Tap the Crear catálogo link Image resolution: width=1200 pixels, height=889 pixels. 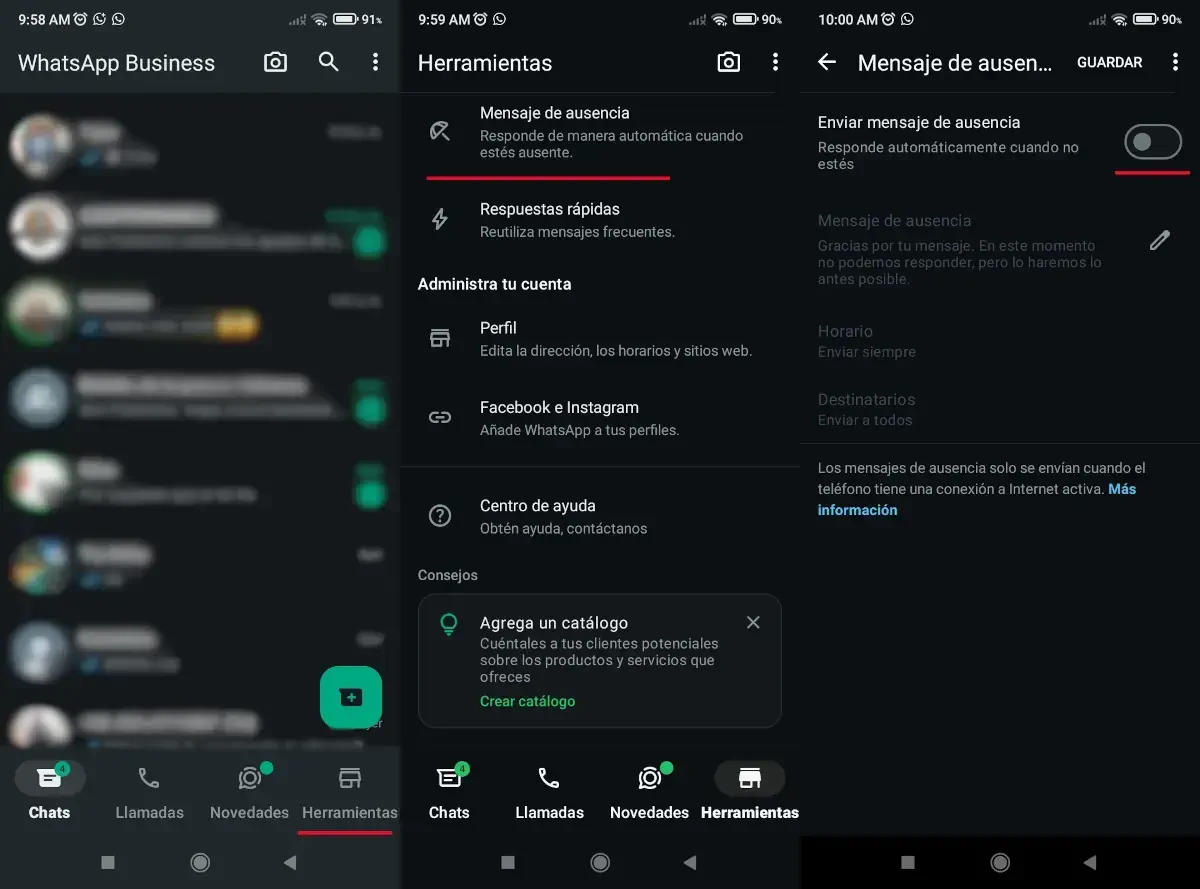pyautogui.click(x=527, y=701)
